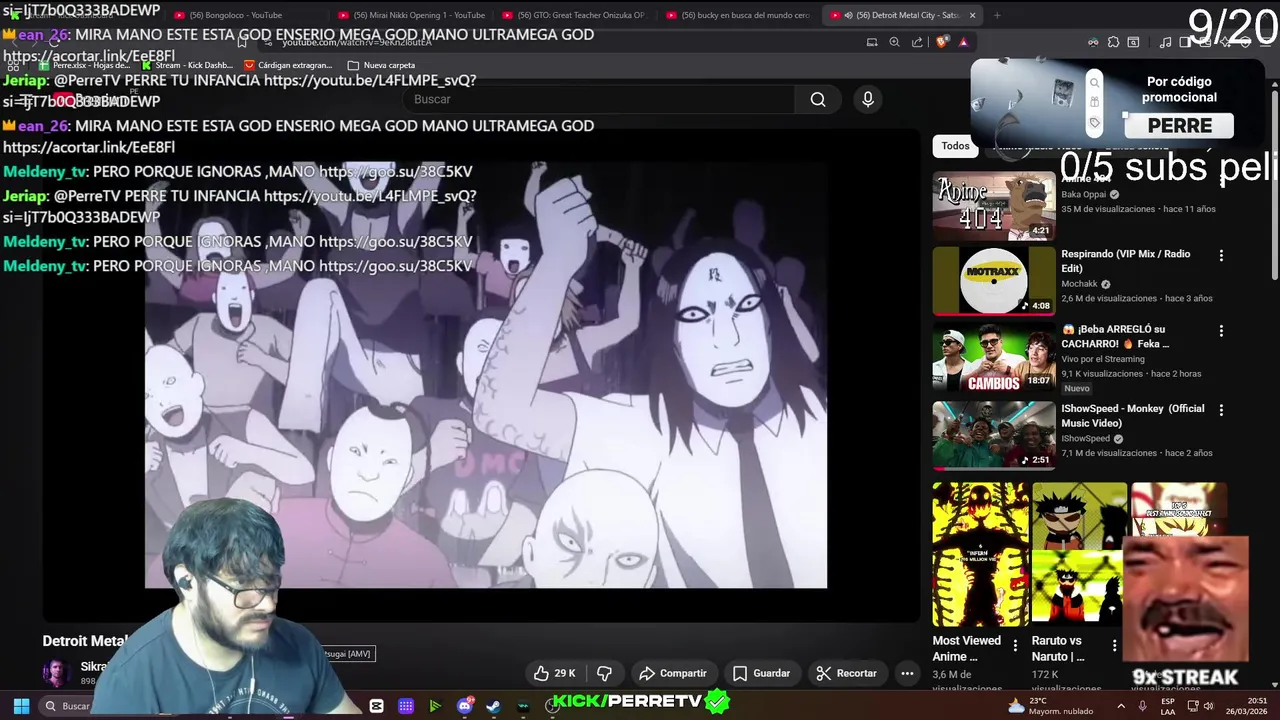Open options for Most Viewed Anime short
Viewport: 1280px width, 720px height.
(1015, 646)
